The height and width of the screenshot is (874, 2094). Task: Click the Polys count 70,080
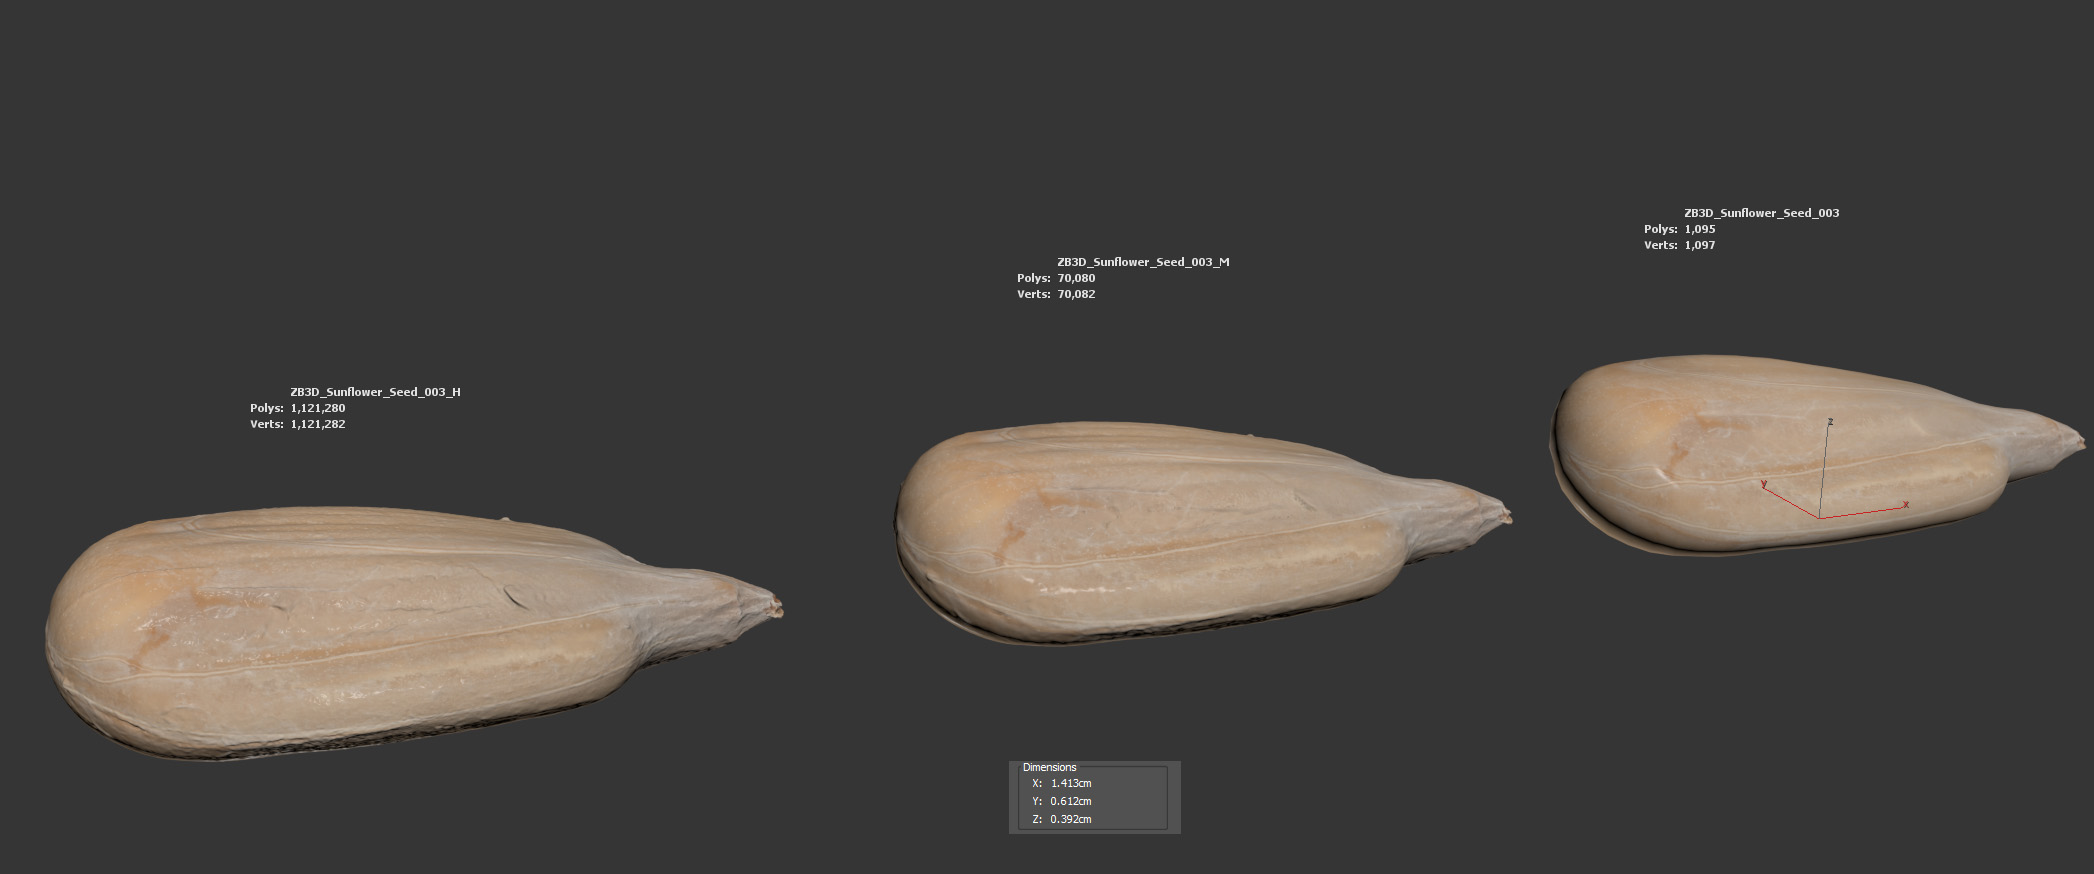[x=1076, y=278]
